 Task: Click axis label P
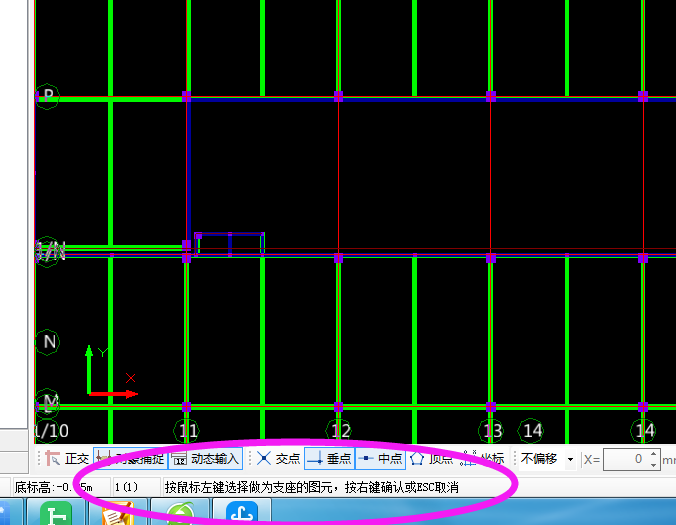(x=47, y=96)
